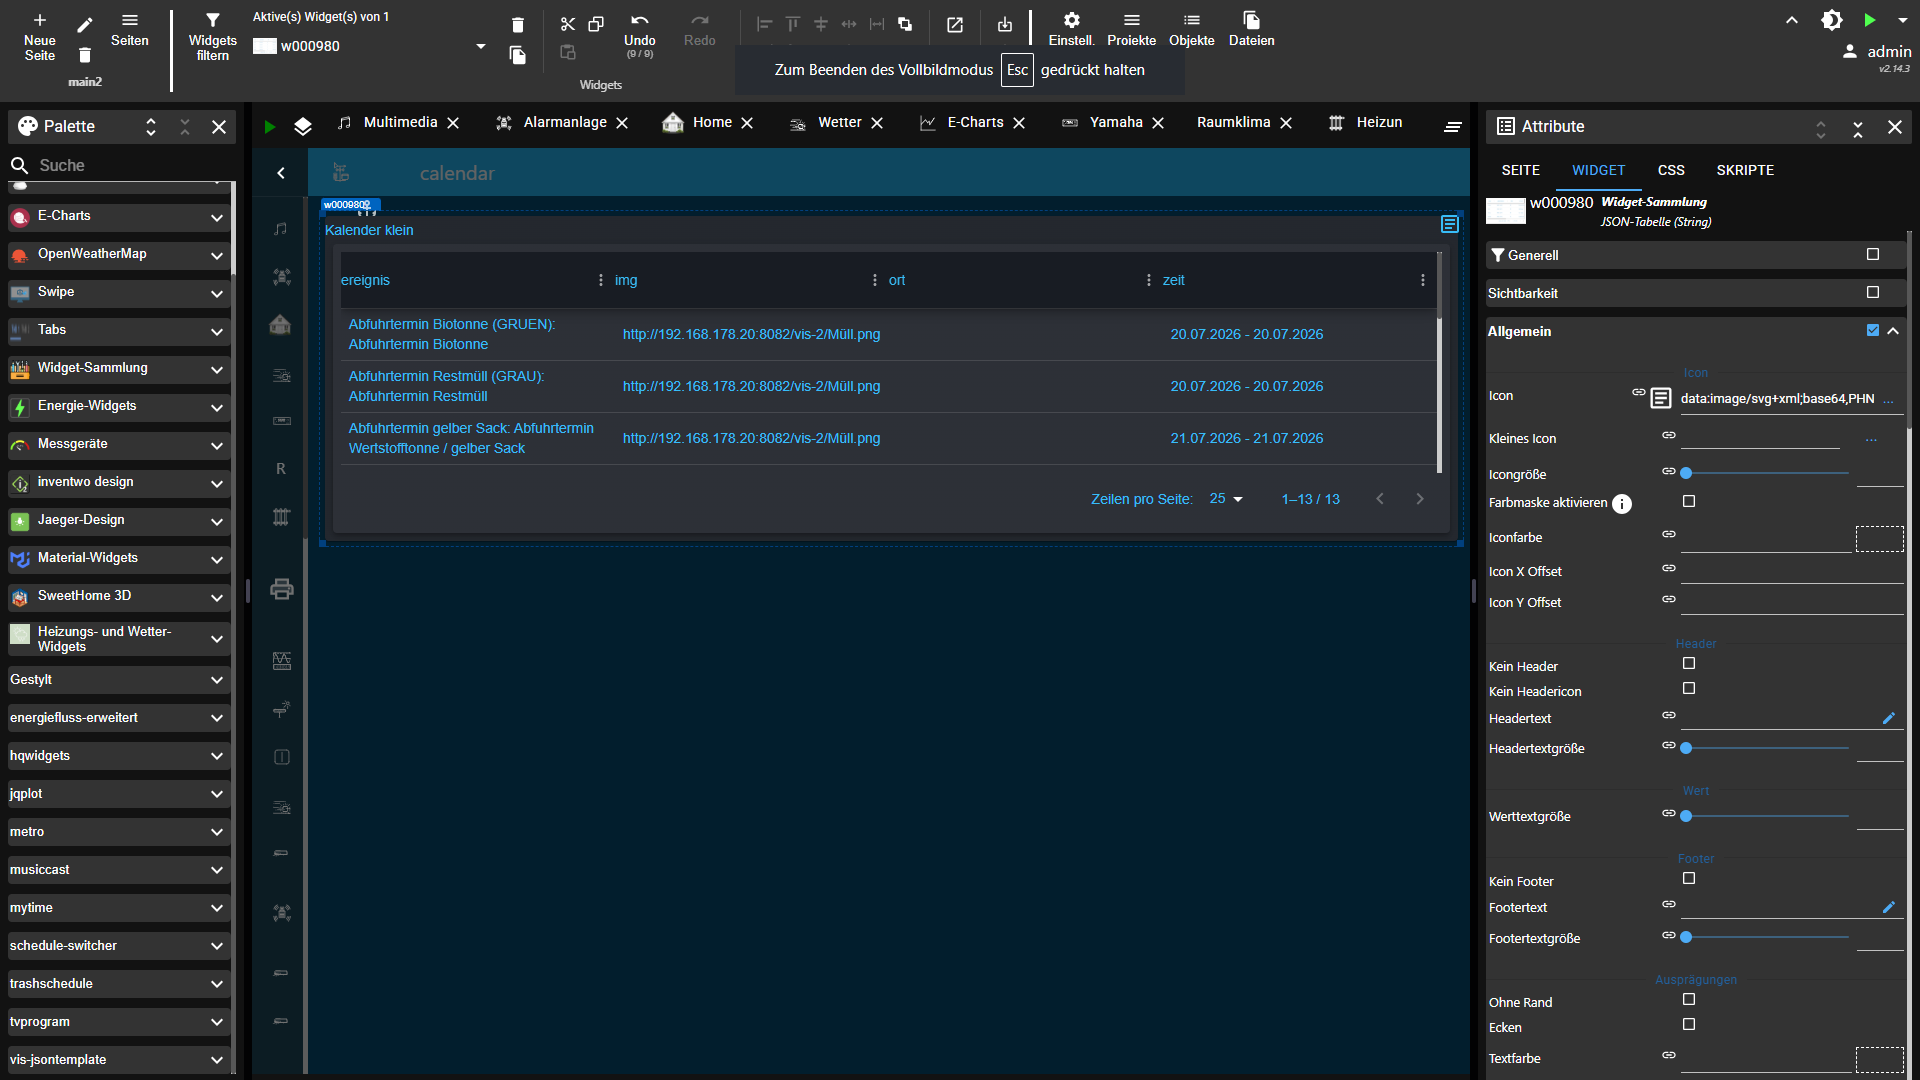The image size is (1920, 1080).
Task: Click the pencil edit page icon
Action: [85, 24]
